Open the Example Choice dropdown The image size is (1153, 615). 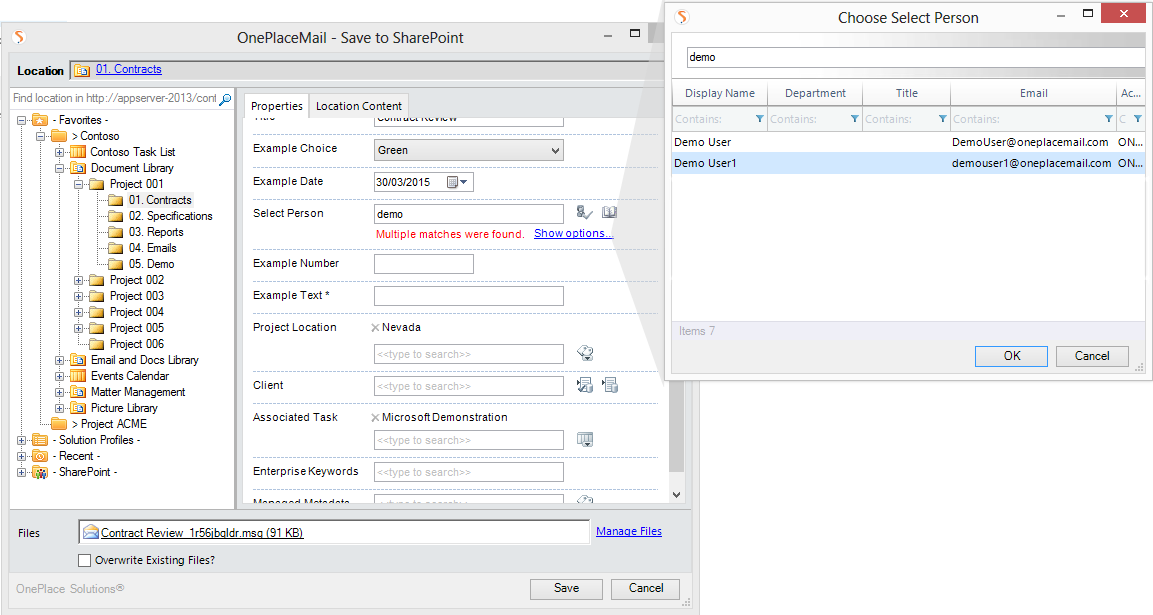tap(556, 151)
